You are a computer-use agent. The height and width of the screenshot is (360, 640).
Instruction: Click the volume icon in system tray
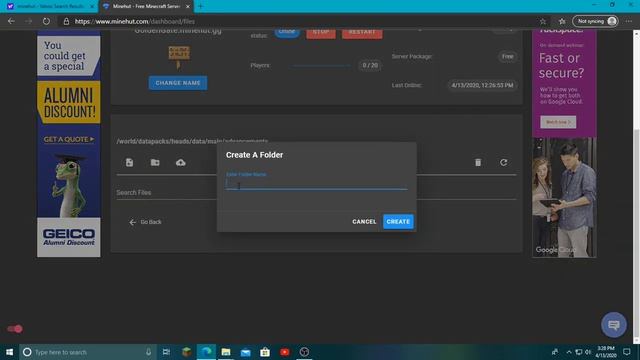[x=588, y=352]
